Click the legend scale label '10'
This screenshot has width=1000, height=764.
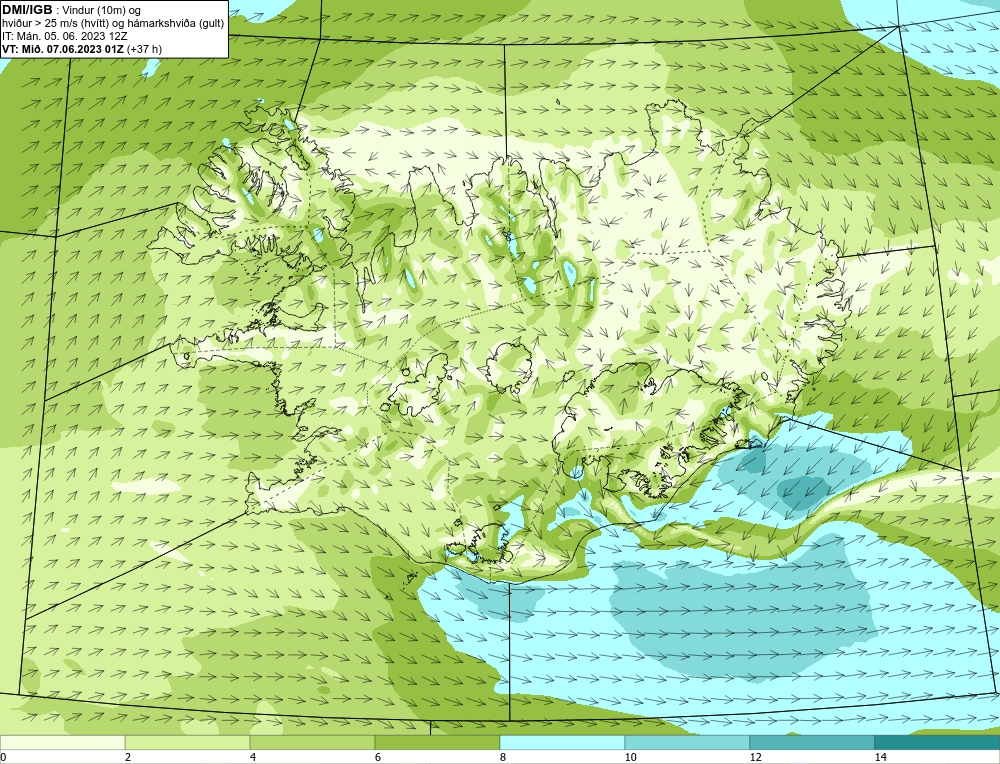click(631, 757)
